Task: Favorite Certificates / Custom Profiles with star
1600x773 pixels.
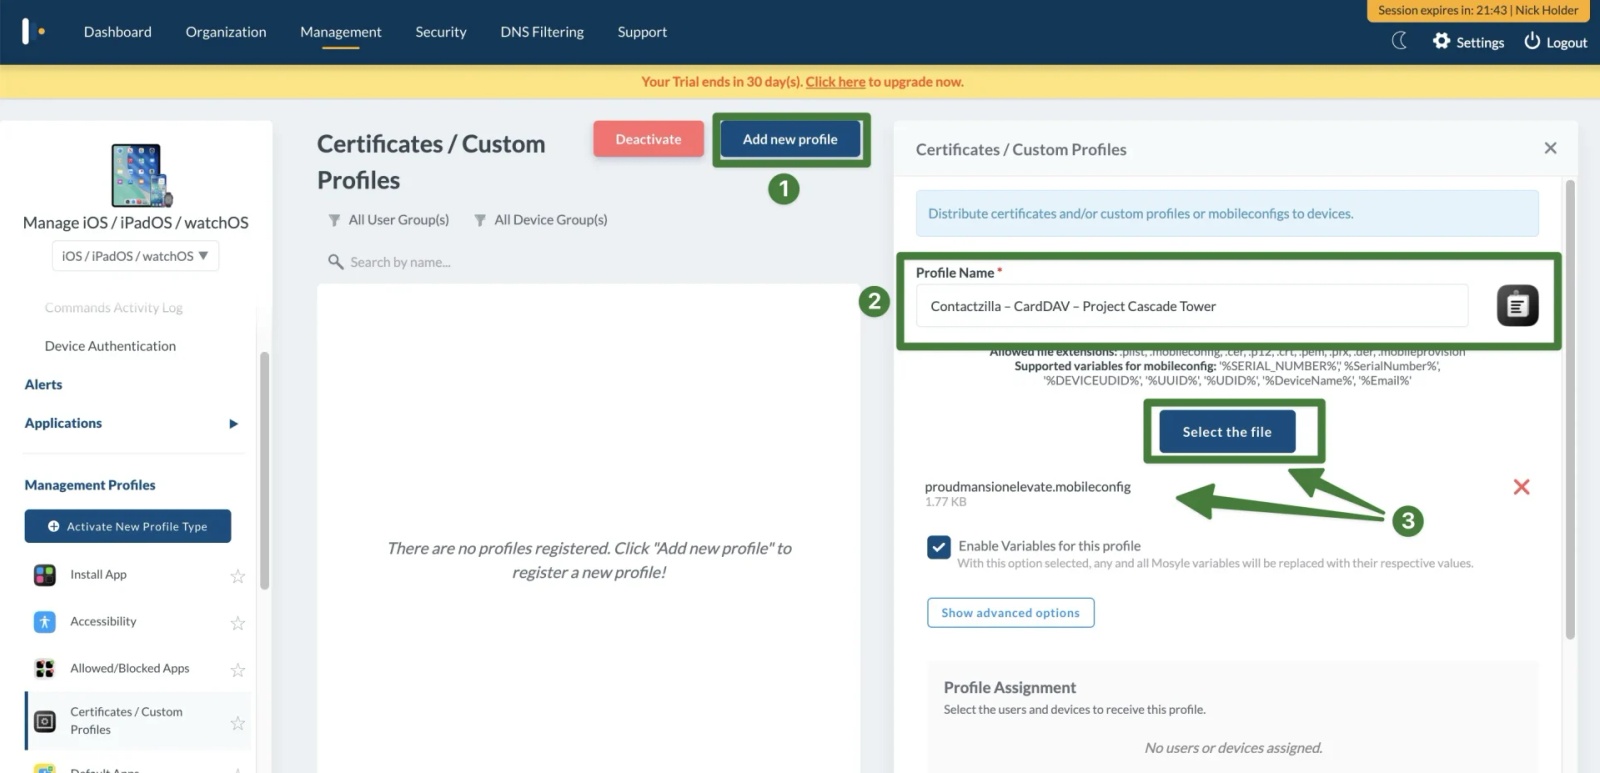Action: click(238, 722)
